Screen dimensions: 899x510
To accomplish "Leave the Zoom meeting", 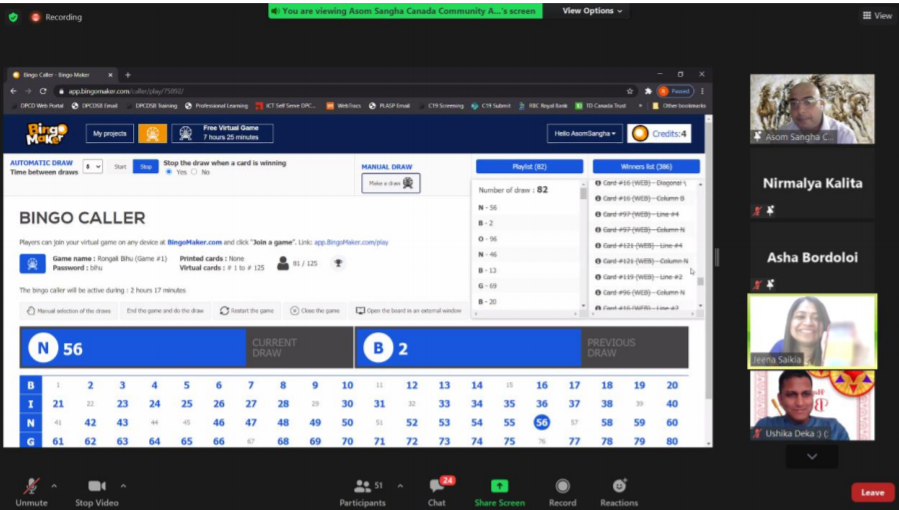I will pos(872,492).
